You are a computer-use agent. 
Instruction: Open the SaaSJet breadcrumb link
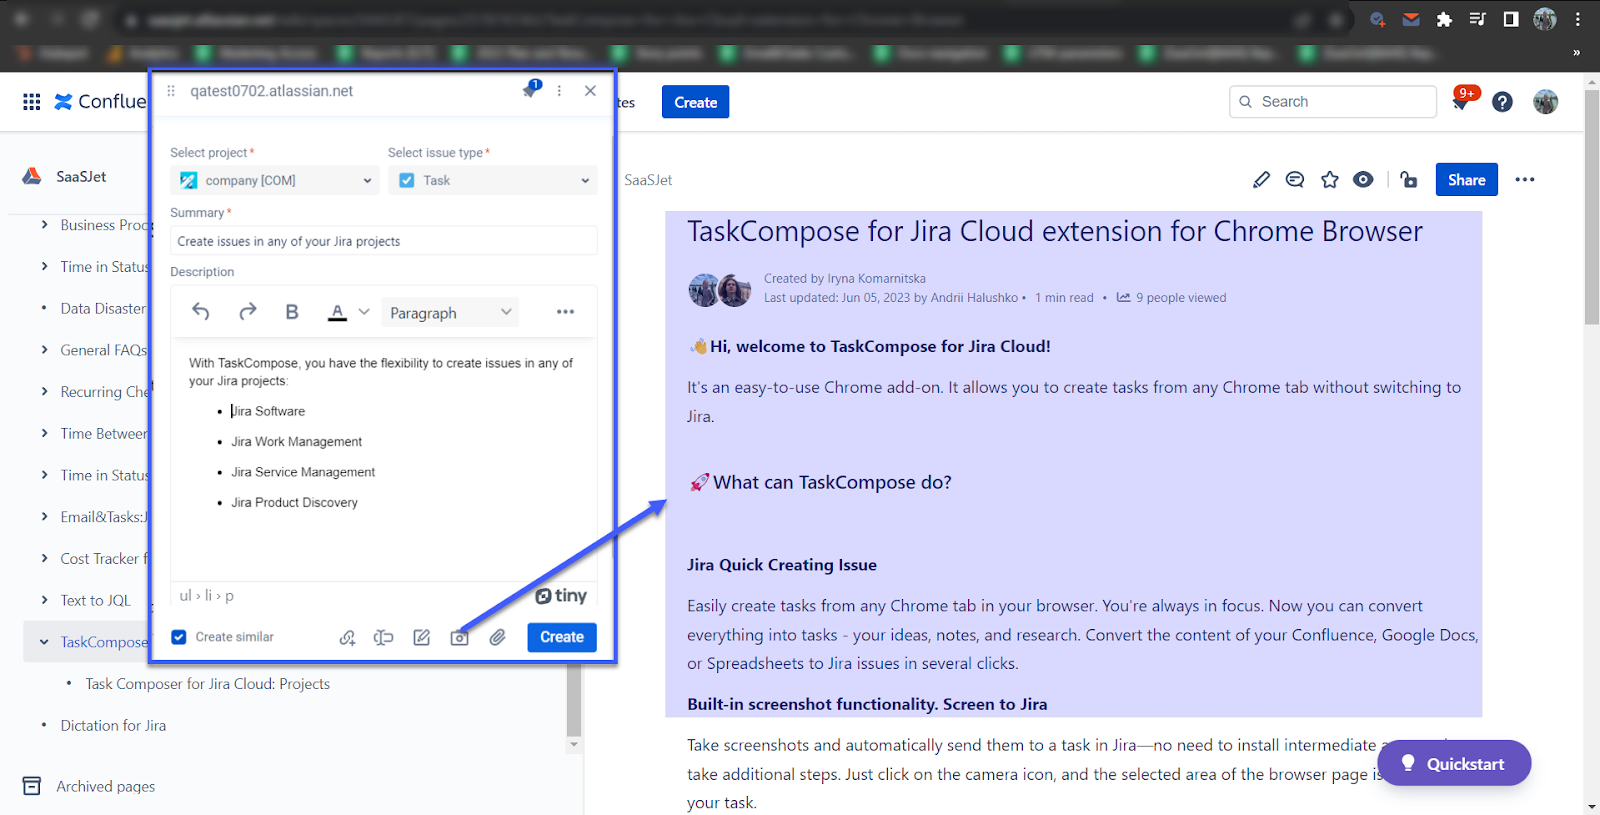pyautogui.click(x=648, y=180)
